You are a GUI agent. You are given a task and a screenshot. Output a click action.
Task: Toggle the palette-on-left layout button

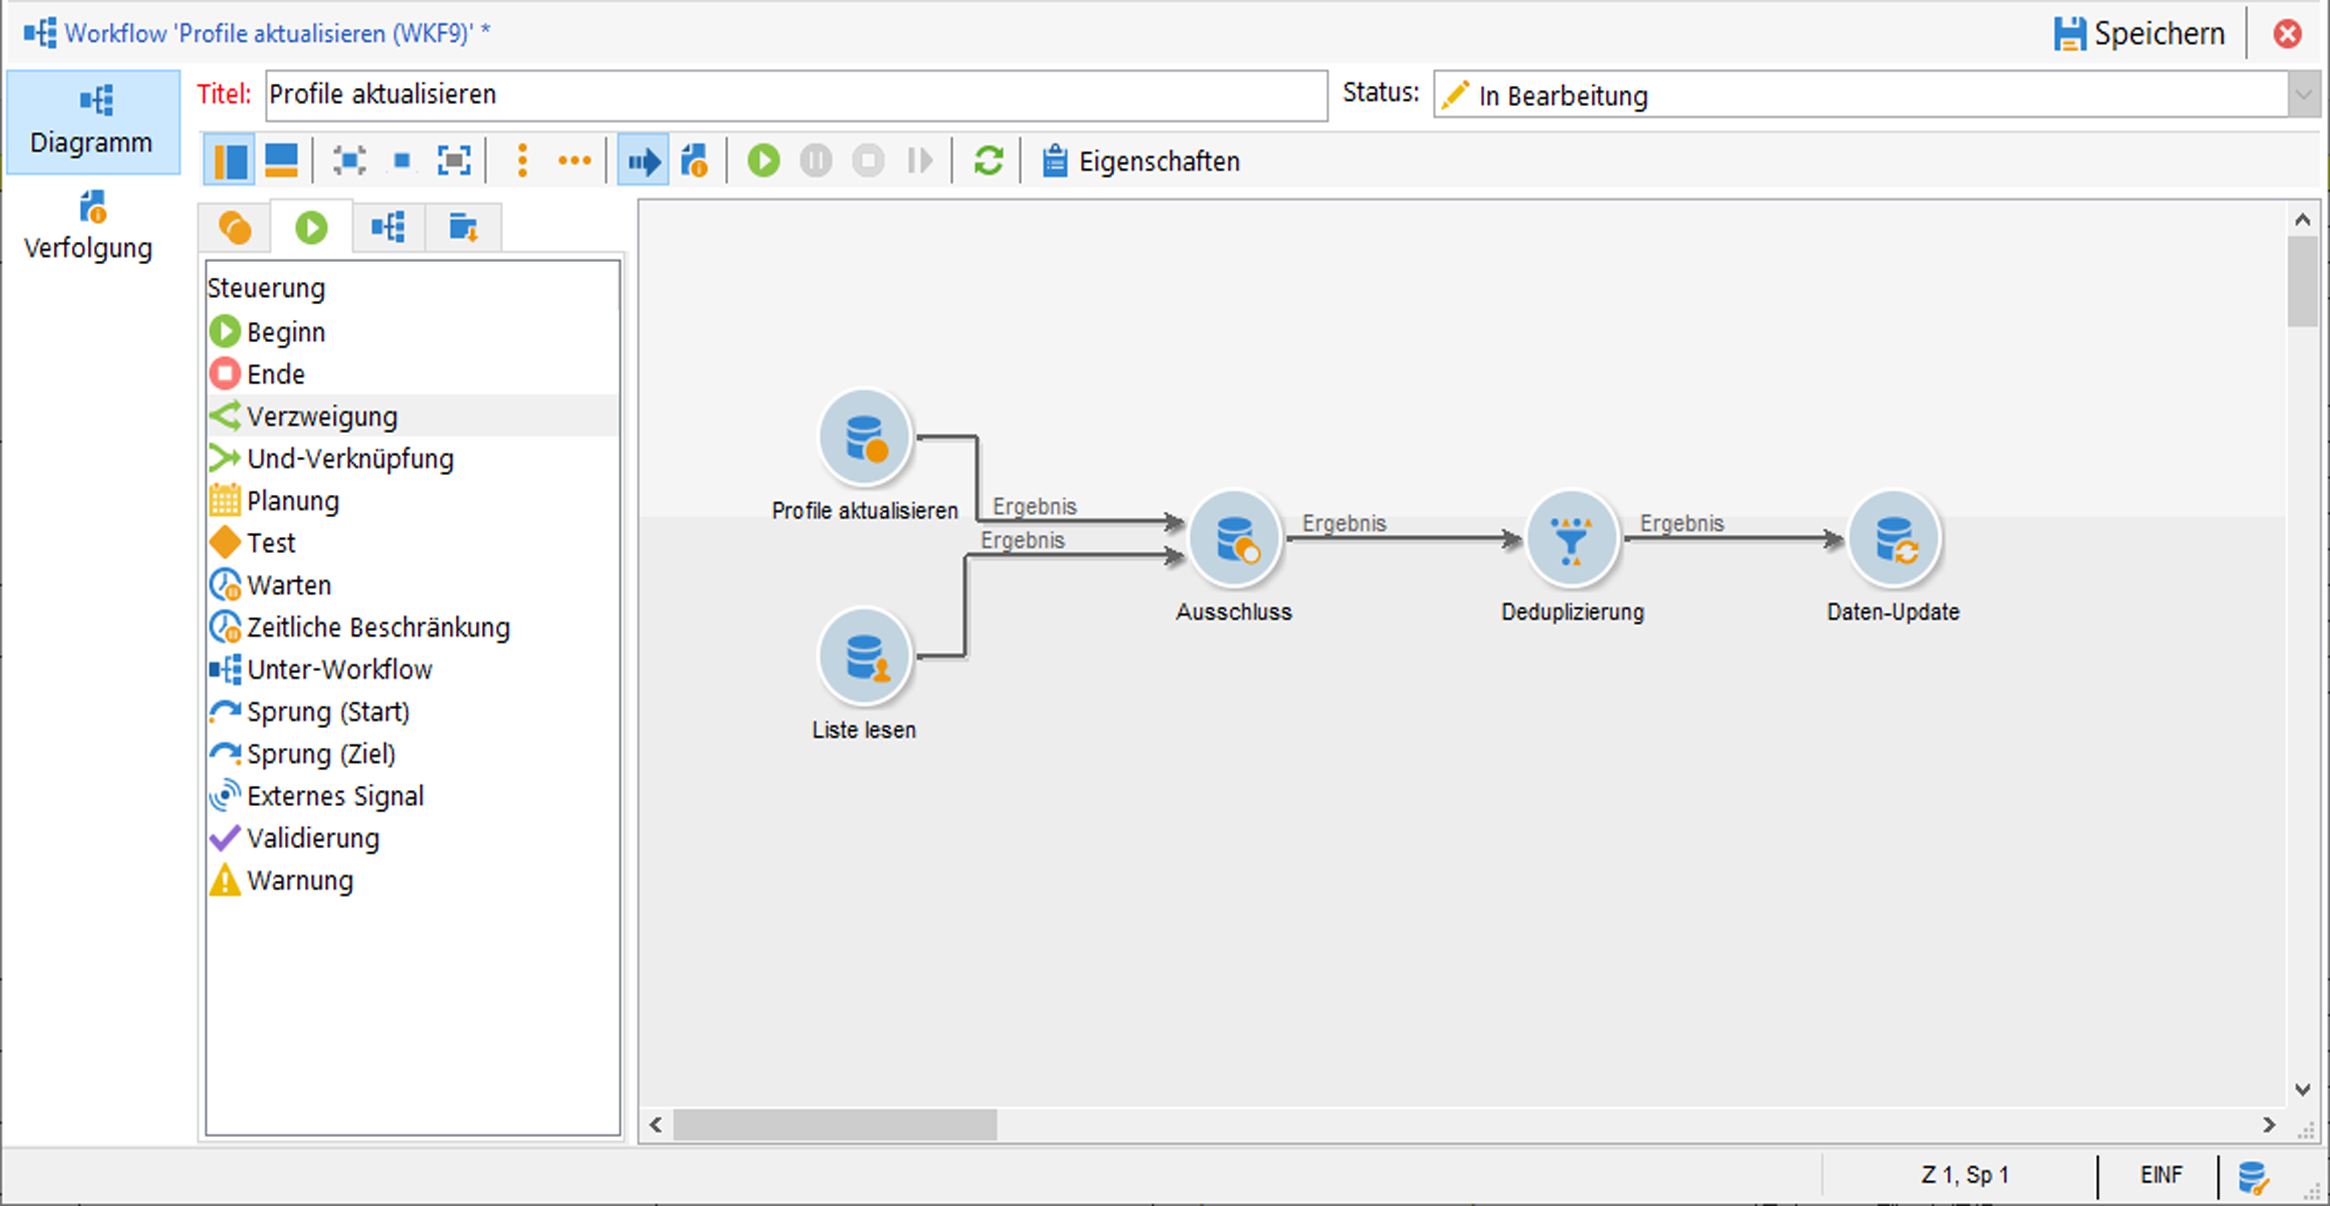click(x=229, y=161)
